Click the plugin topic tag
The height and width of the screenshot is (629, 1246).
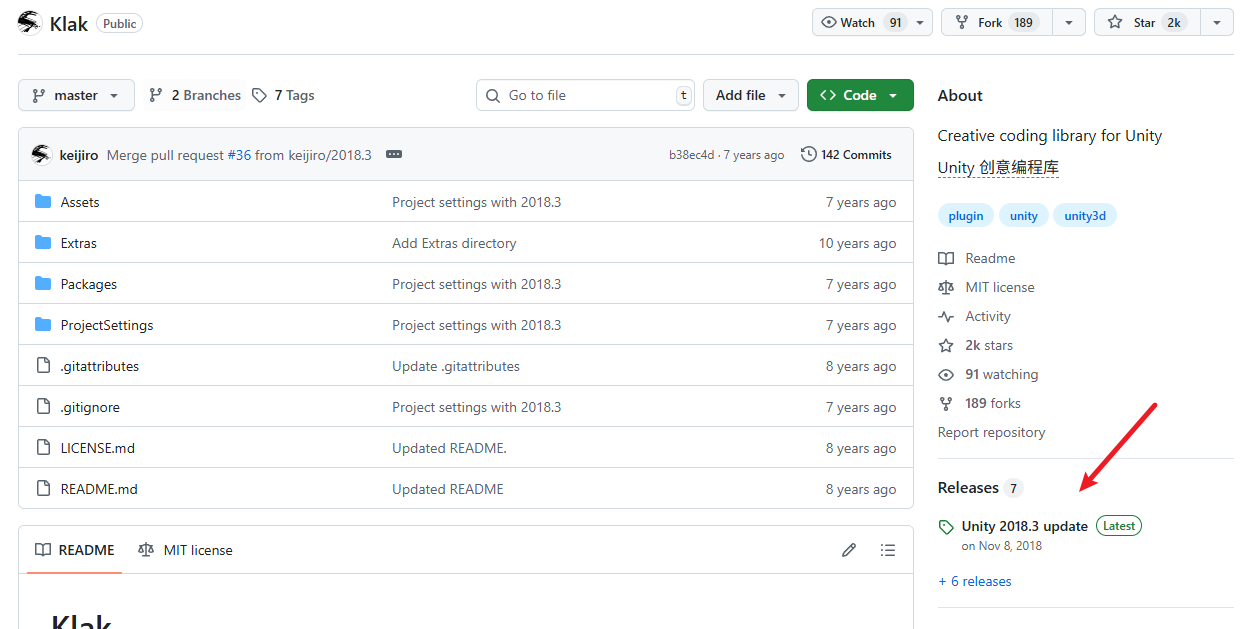[x=966, y=215]
